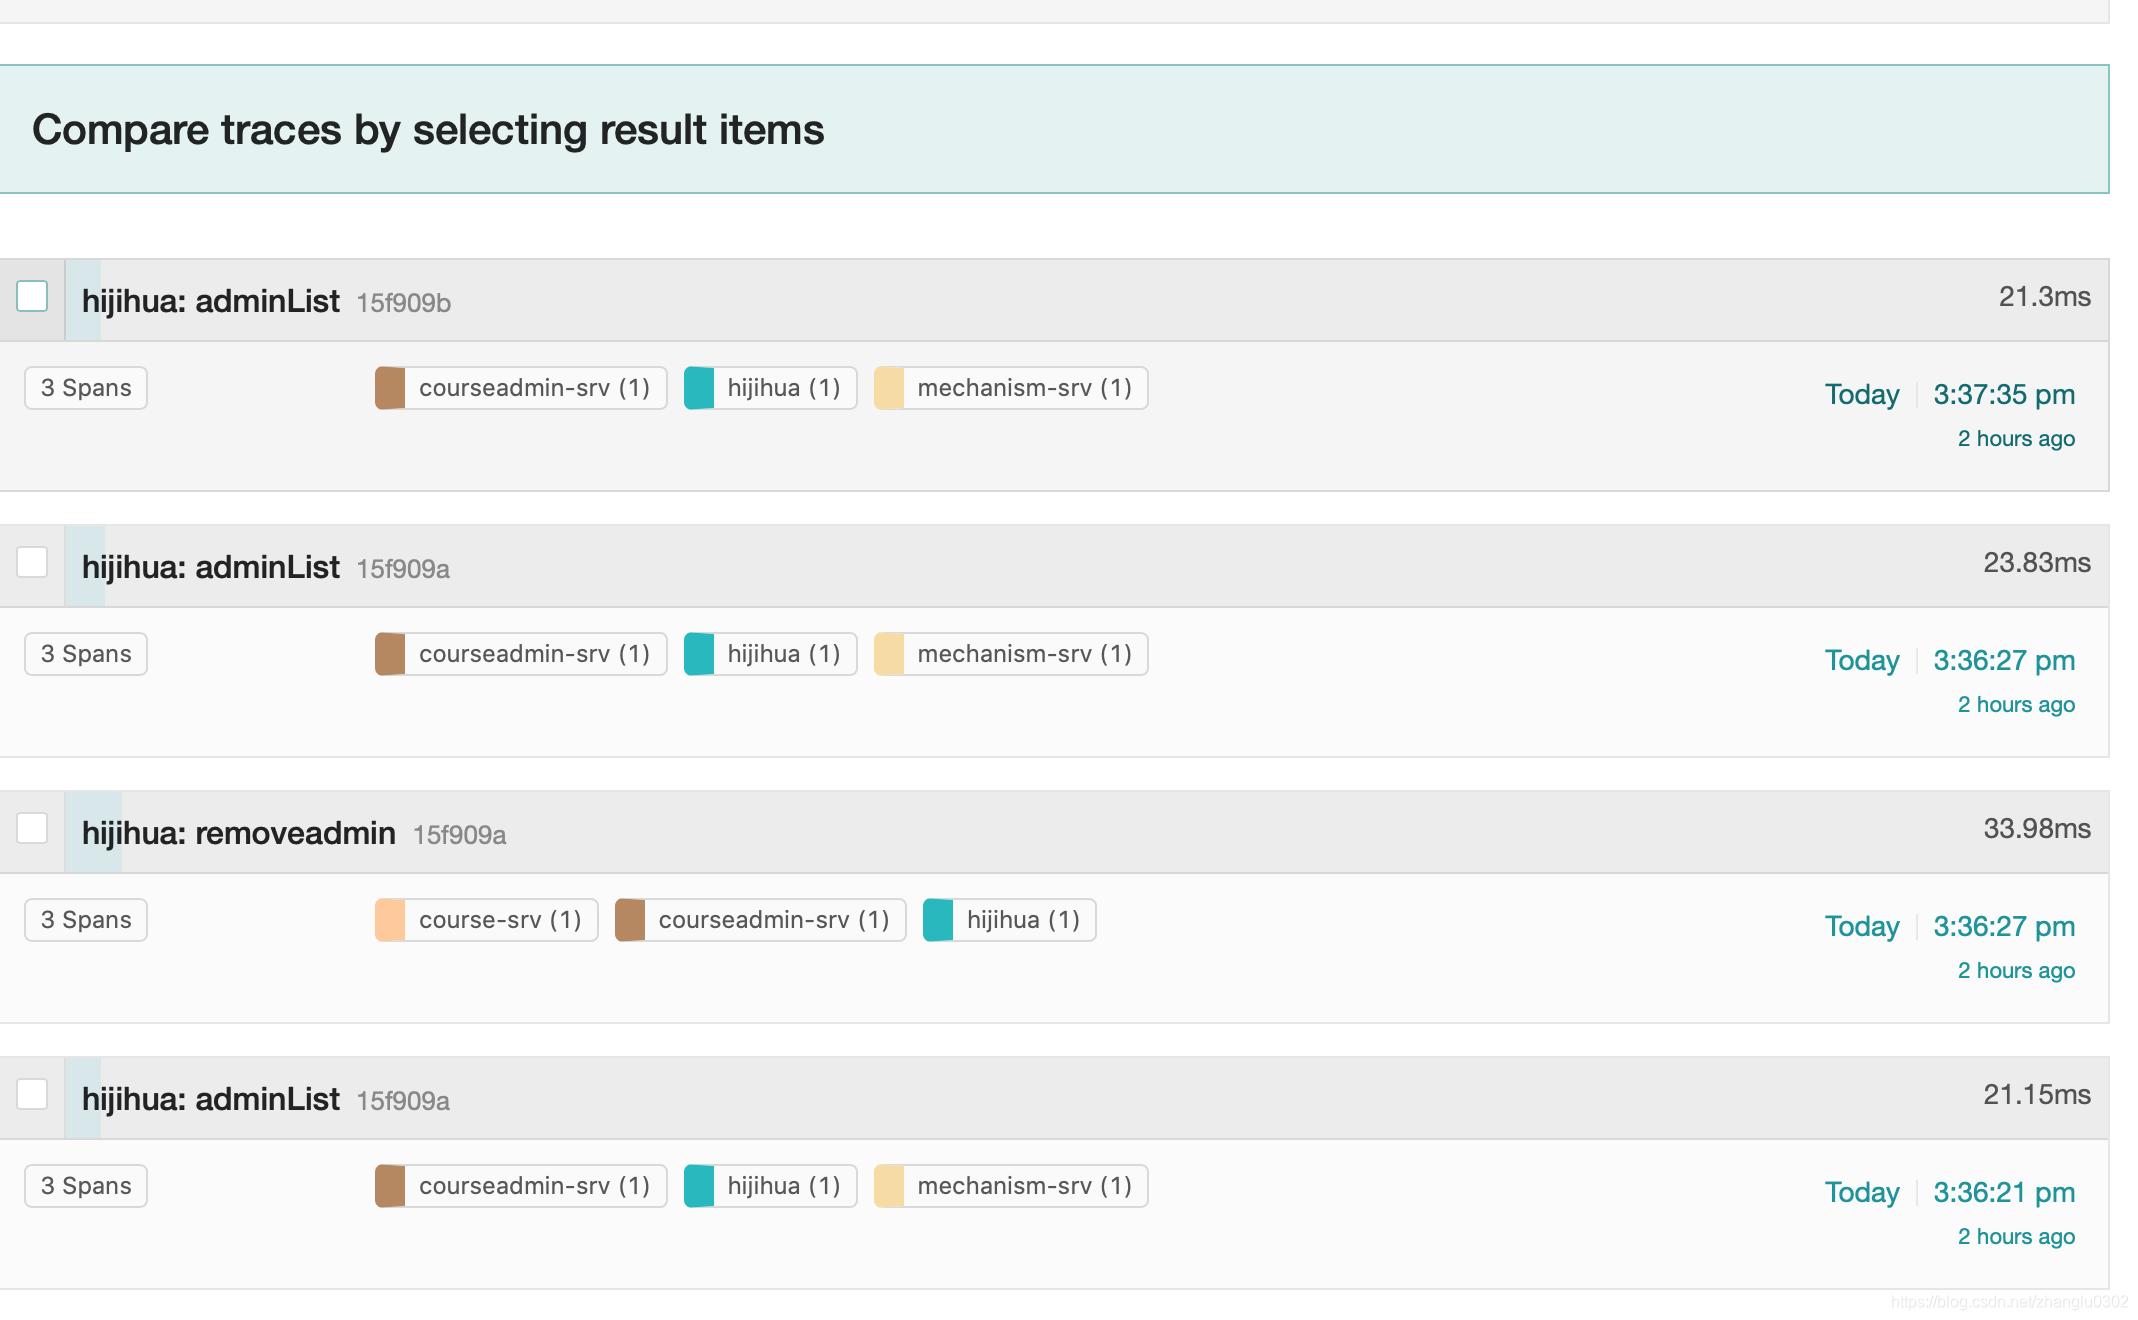Click 3 Spans badge in removeadmin trace
Viewport: 2138px width, 1320px height.
click(x=86, y=920)
